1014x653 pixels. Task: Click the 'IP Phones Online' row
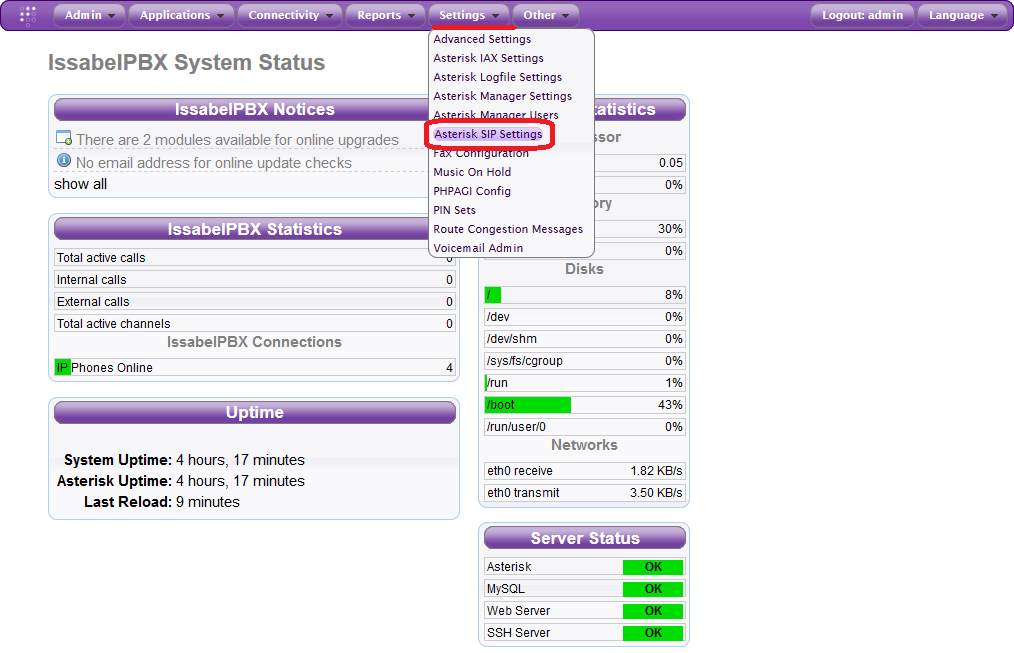(x=255, y=367)
